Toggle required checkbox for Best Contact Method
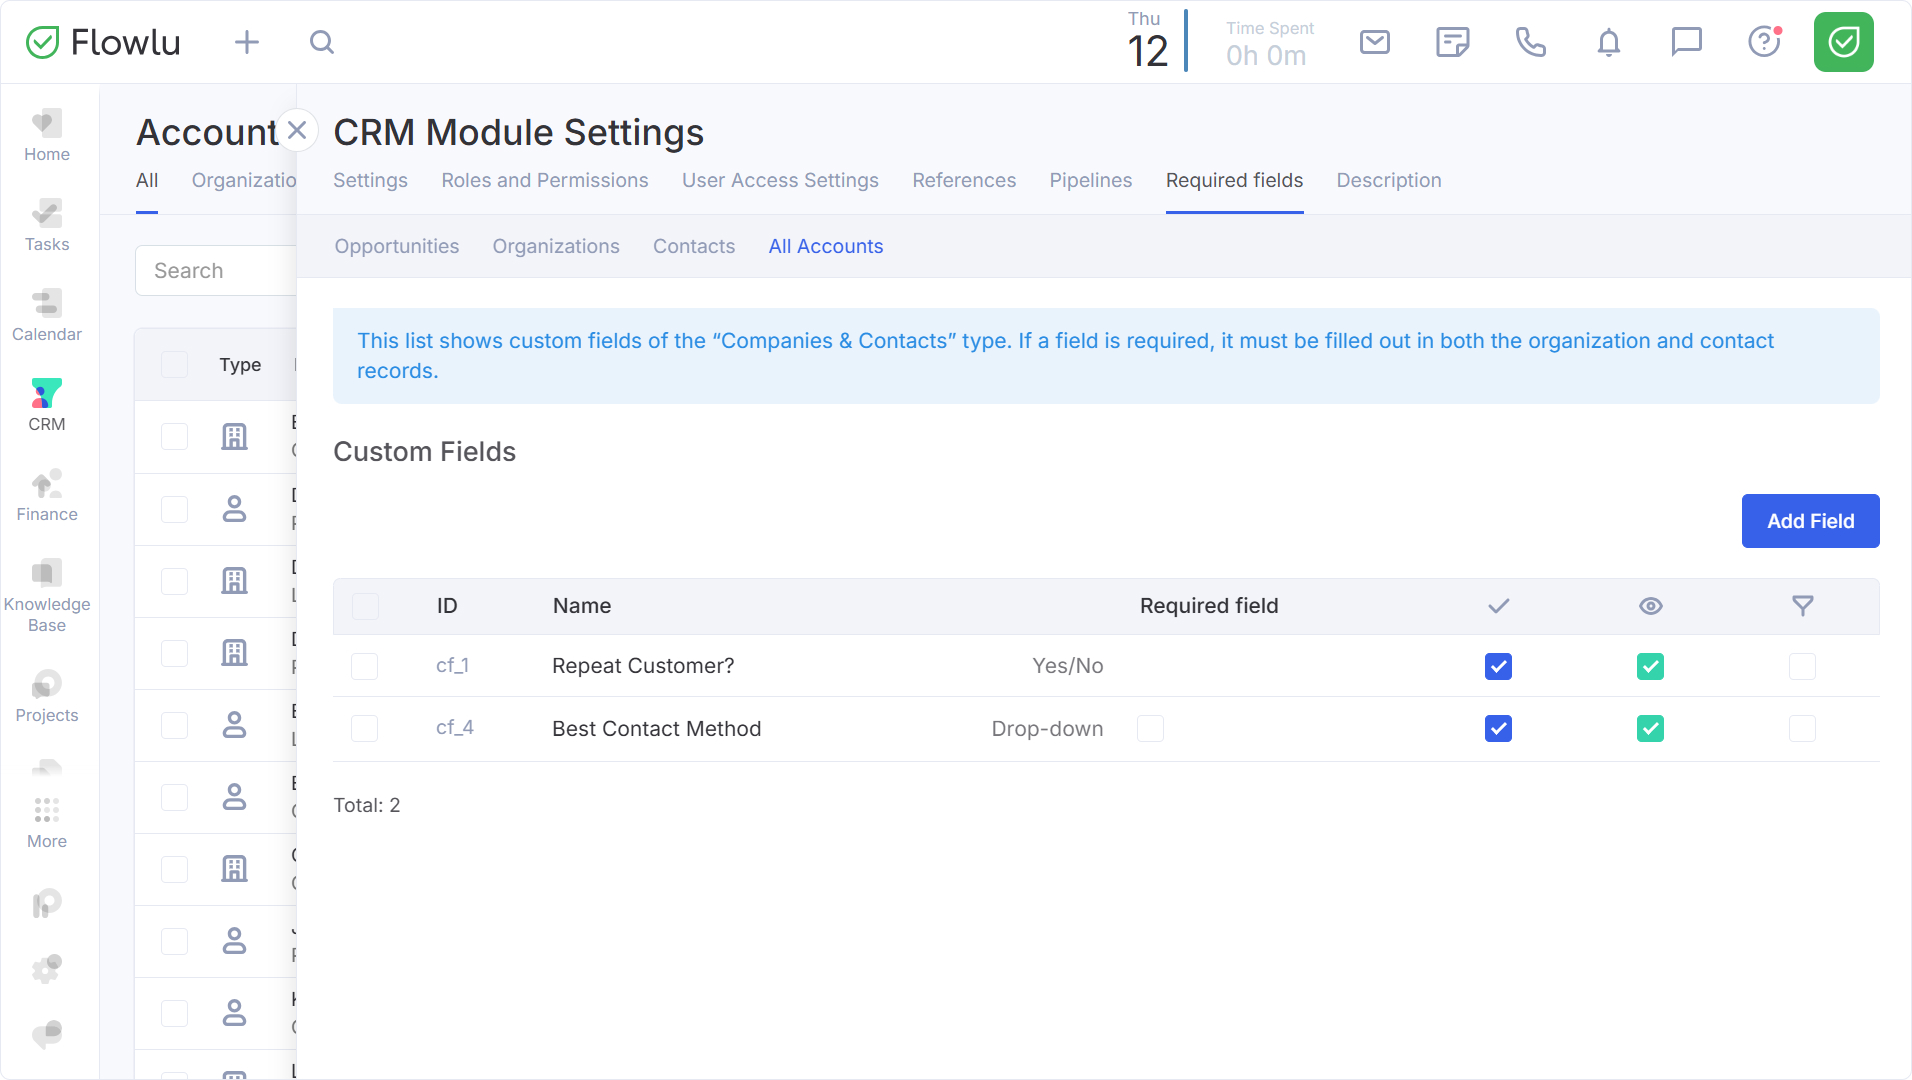The height and width of the screenshot is (1080, 1912). 1150,729
